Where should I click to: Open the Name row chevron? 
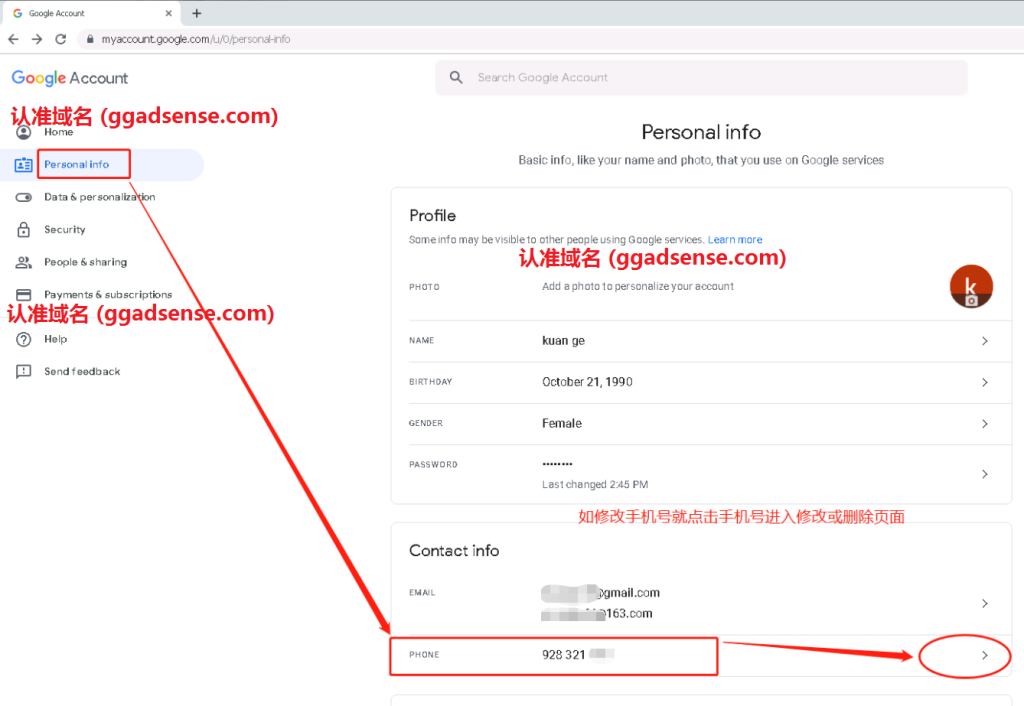[x=984, y=341]
